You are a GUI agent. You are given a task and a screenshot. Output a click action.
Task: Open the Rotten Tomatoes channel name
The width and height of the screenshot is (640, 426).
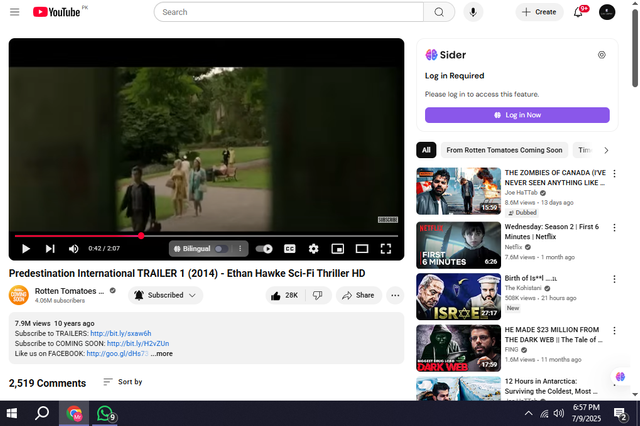click(x=69, y=291)
